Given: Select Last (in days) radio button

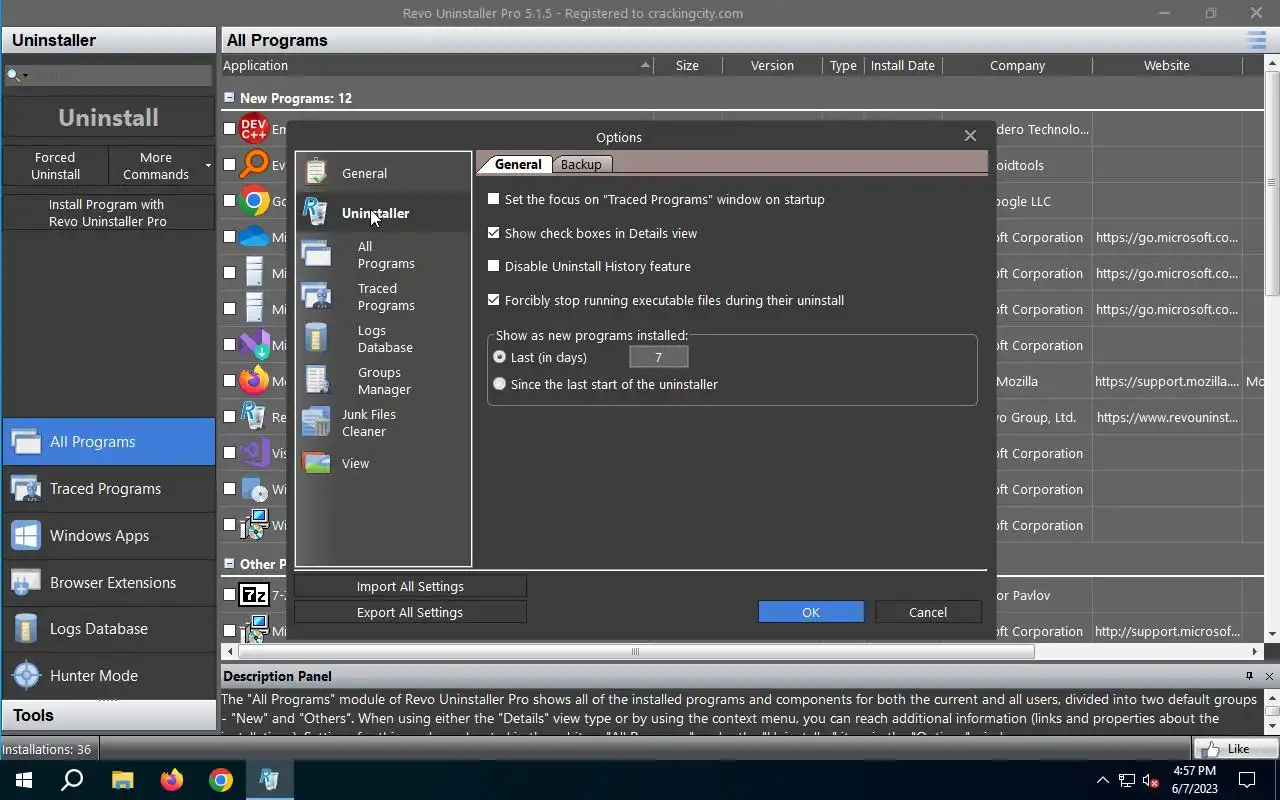Looking at the screenshot, I should click(x=500, y=357).
